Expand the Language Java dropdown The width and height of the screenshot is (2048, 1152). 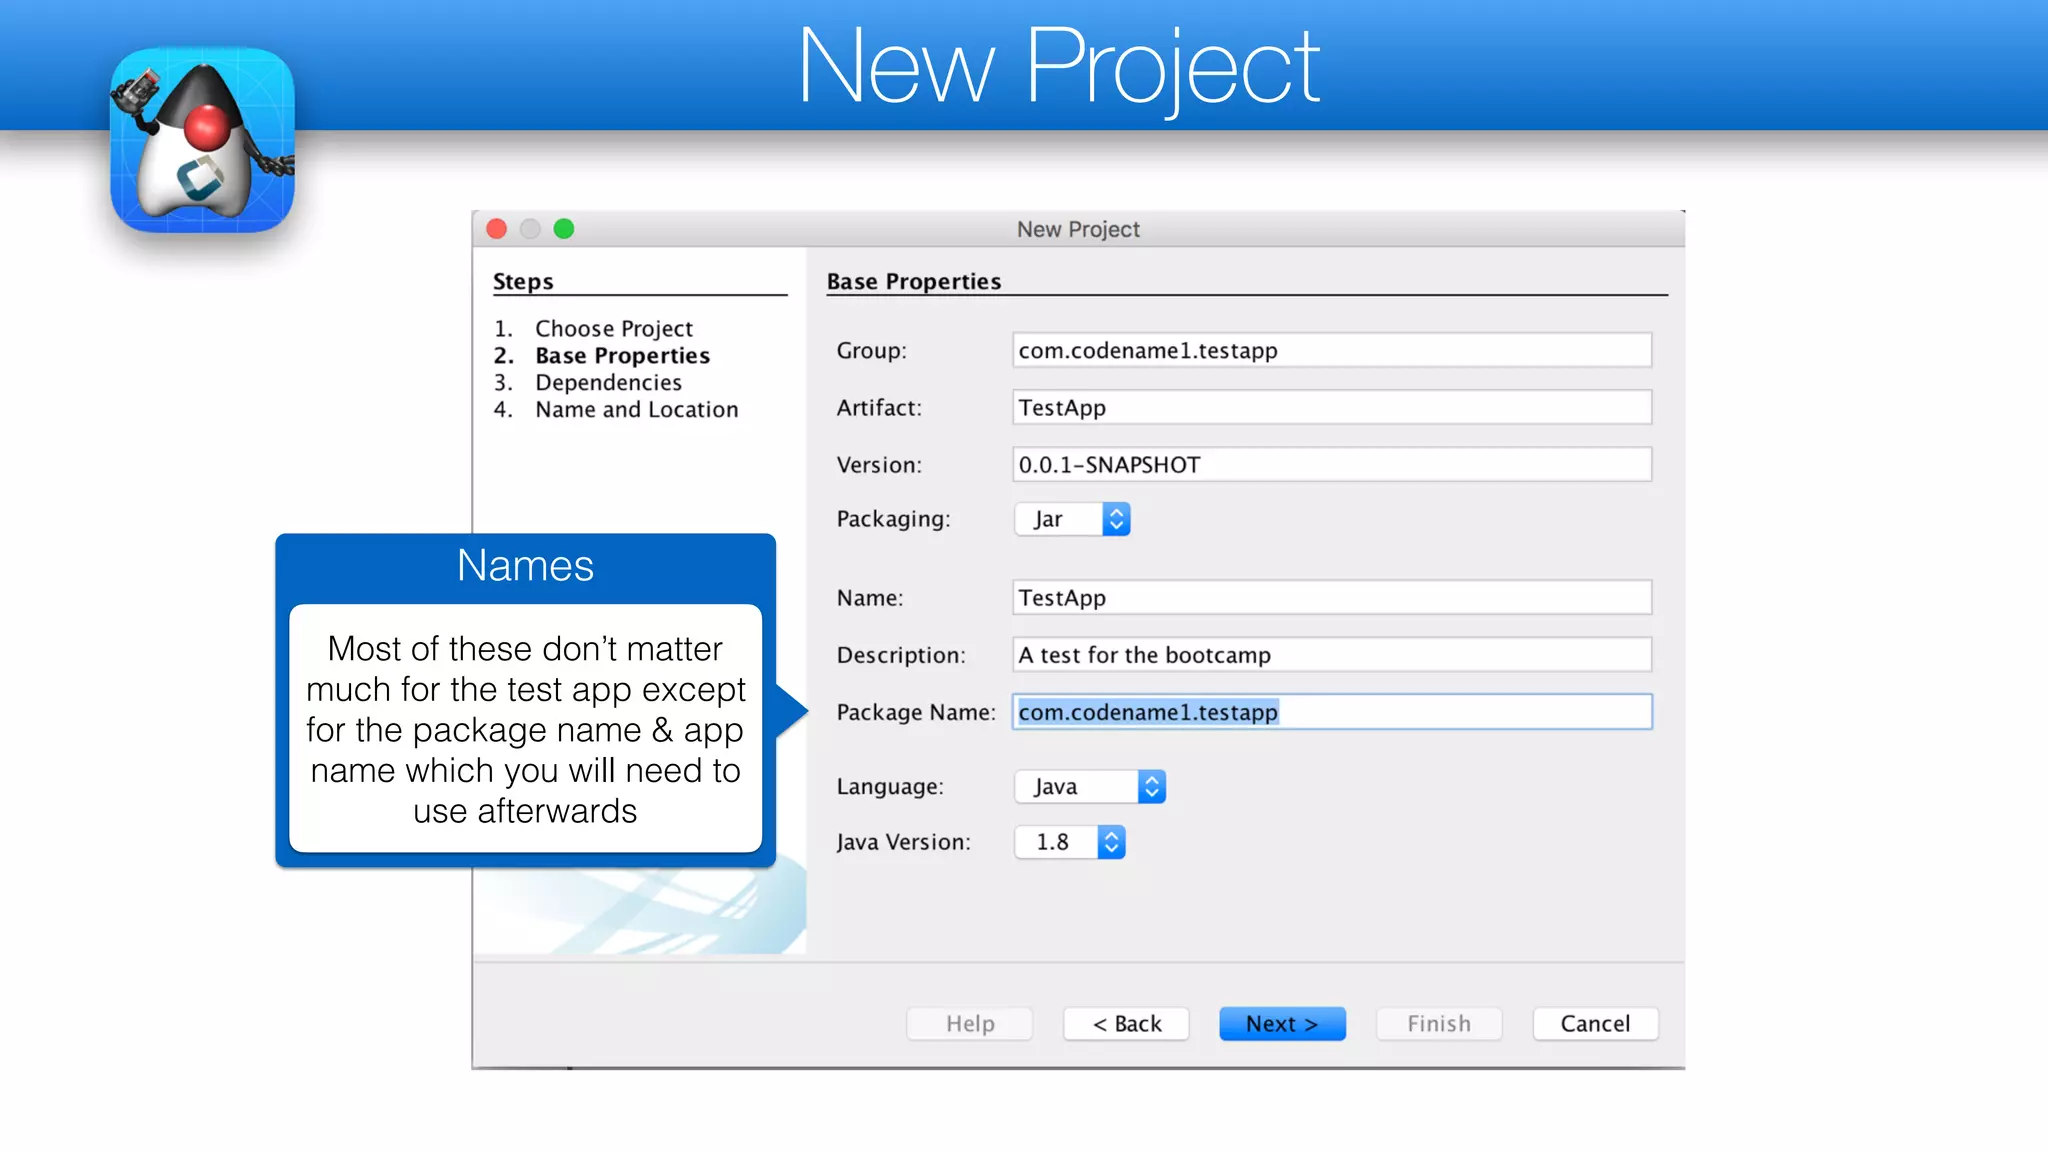(x=1090, y=787)
